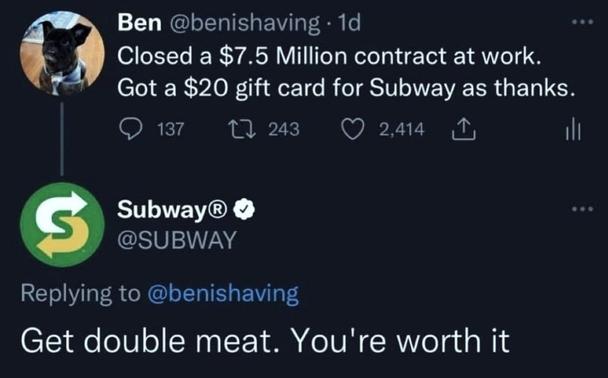Click Subway's verified checkmark badge
This screenshot has width=608, height=378.
(x=244, y=209)
